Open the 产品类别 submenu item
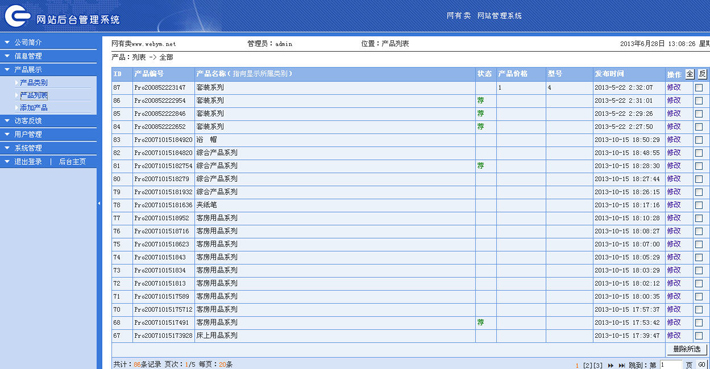This screenshot has width=710, height=369. click(34, 82)
